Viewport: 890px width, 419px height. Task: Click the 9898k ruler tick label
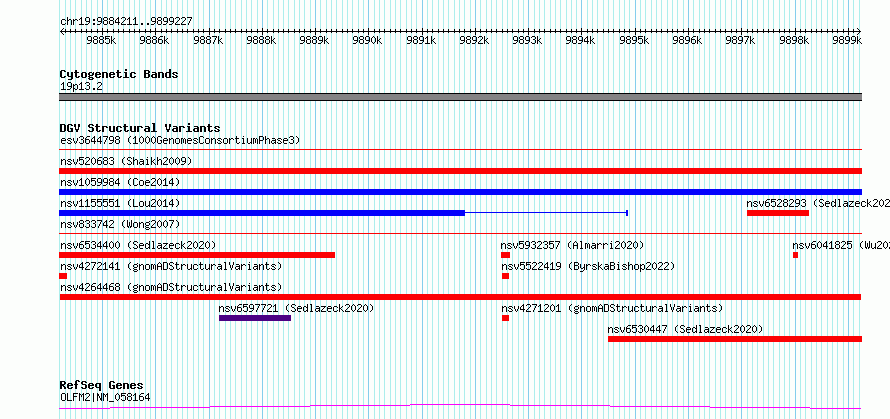point(794,40)
